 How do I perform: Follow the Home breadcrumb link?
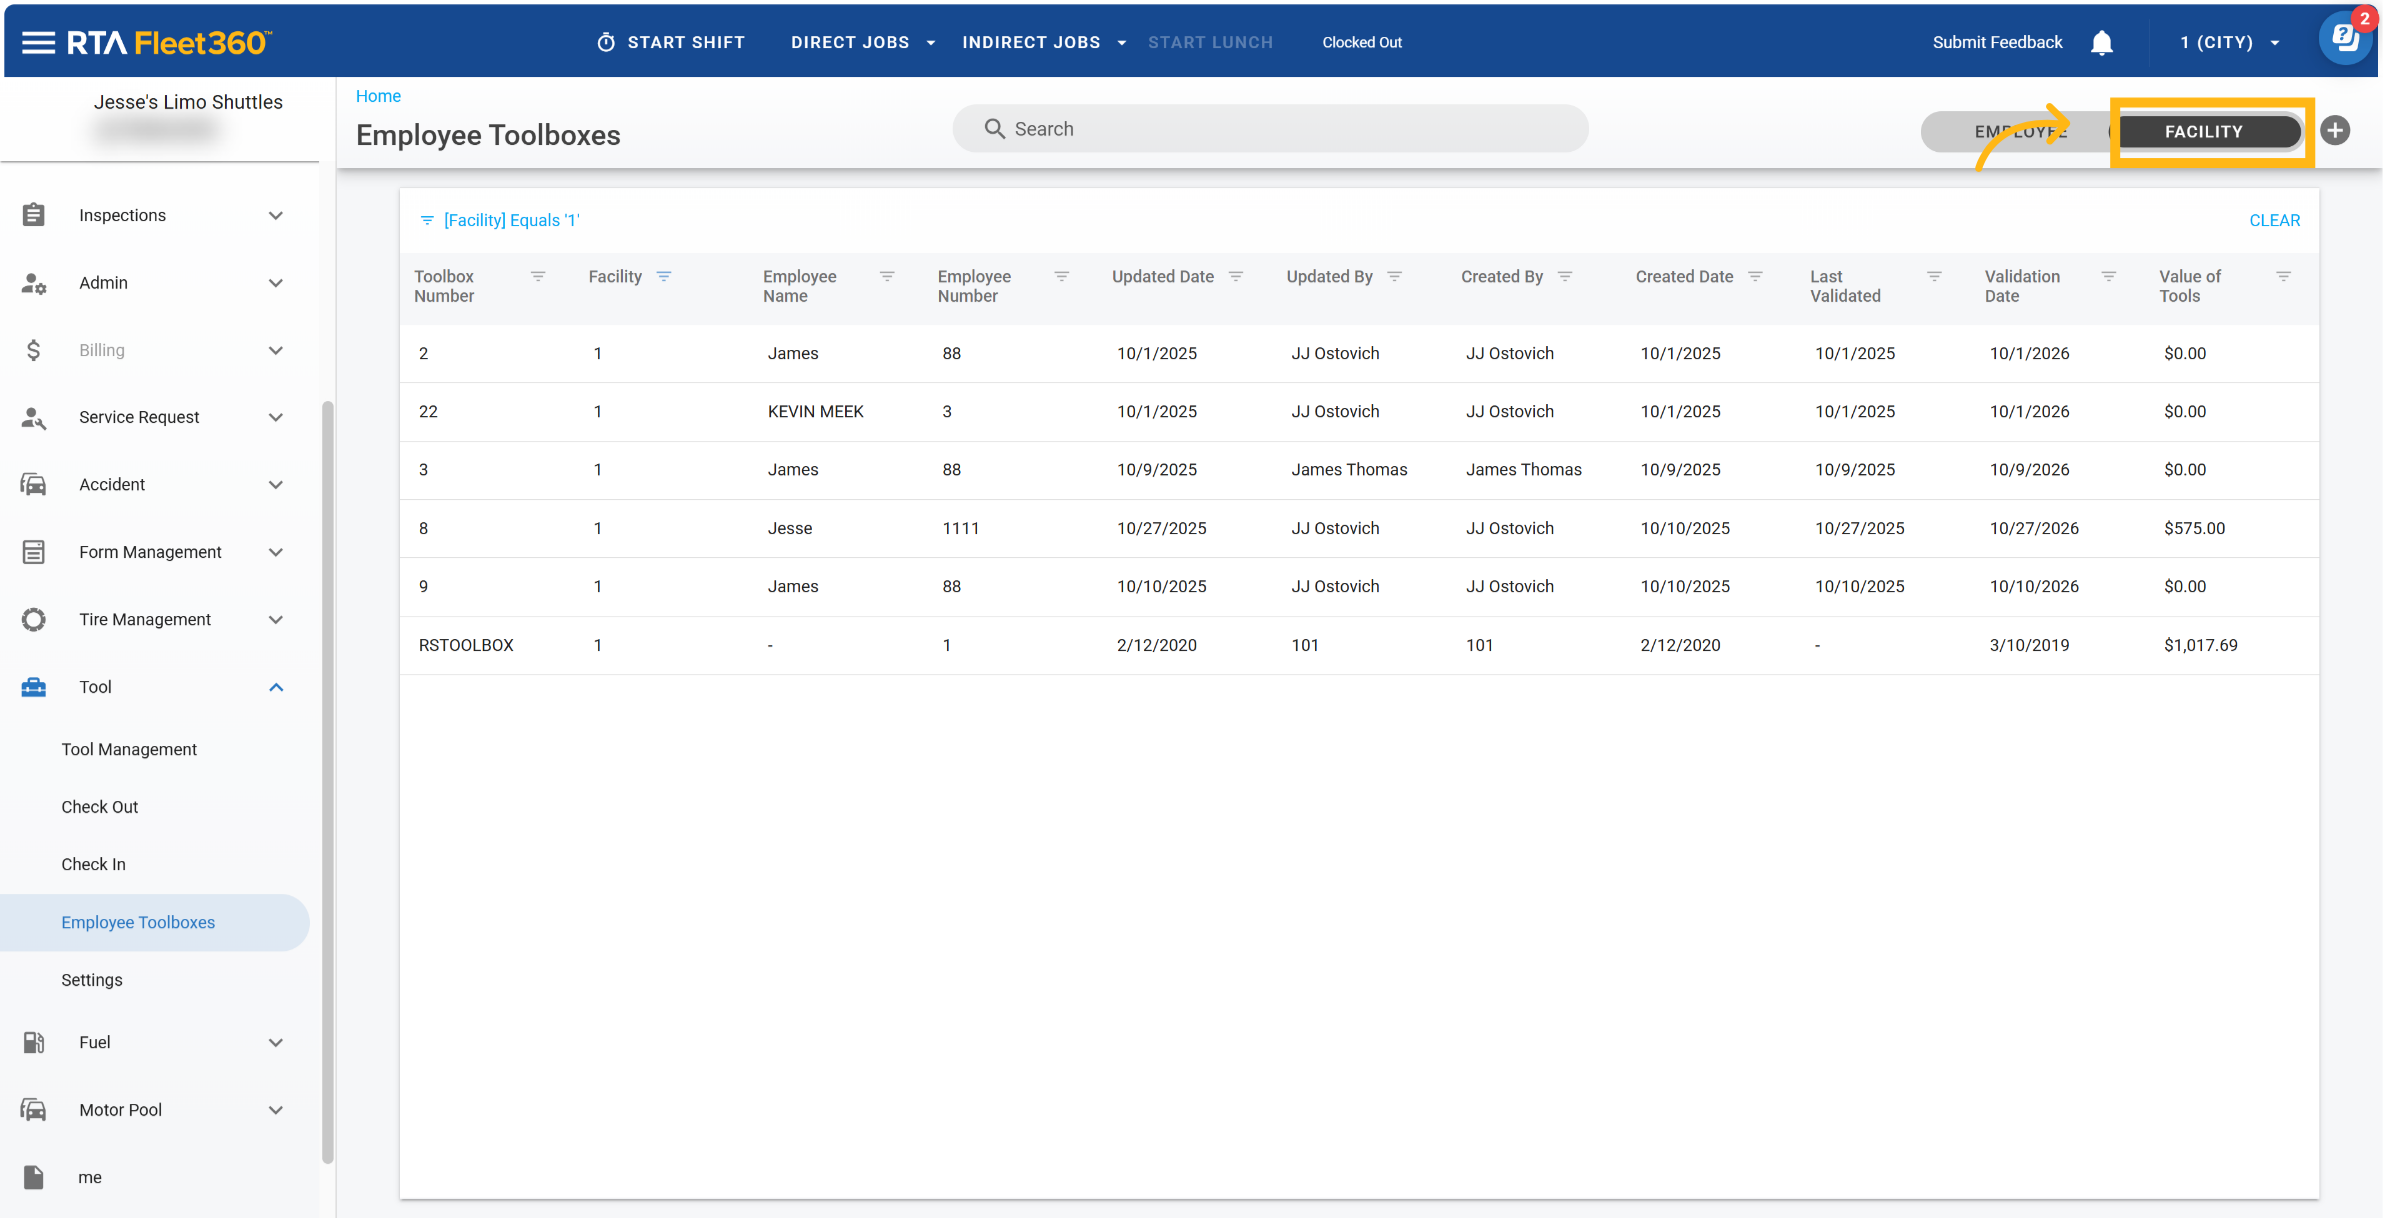coord(378,96)
